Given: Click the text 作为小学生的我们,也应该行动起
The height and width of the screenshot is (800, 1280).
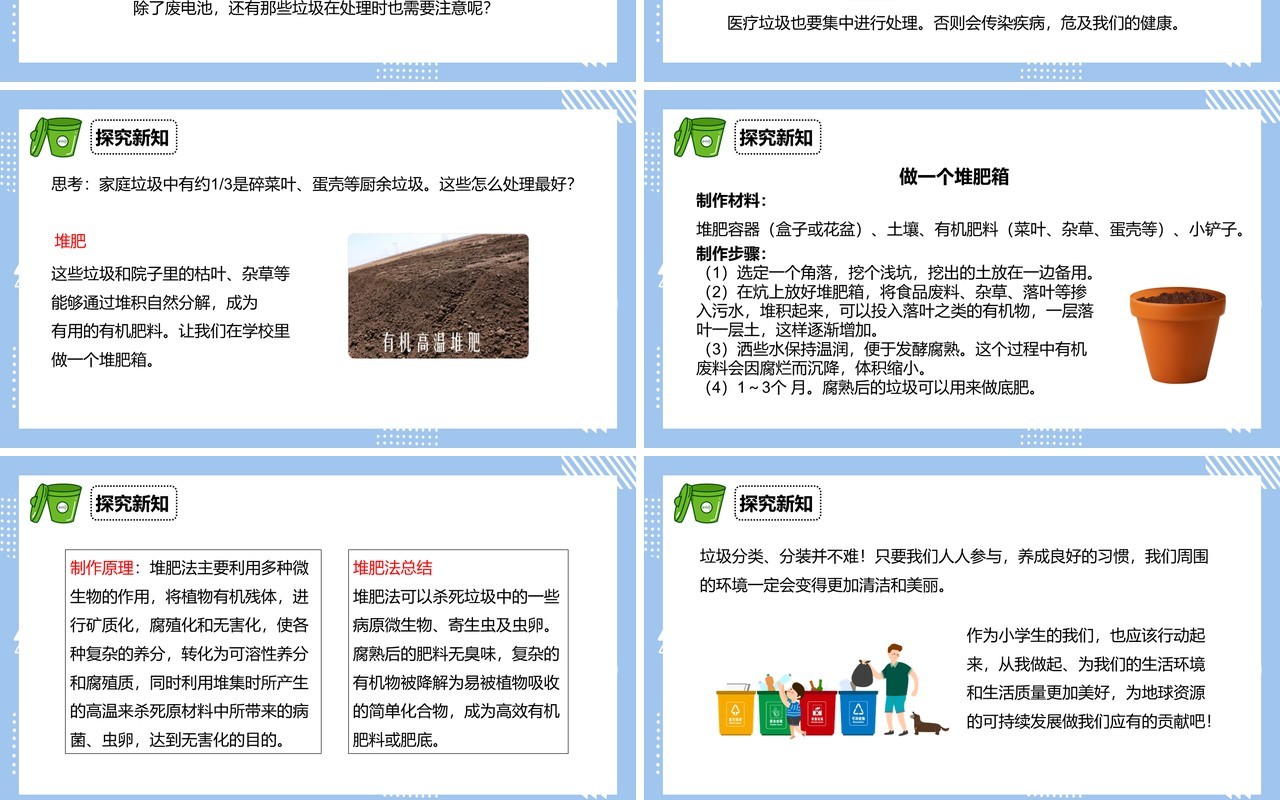Looking at the screenshot, I should (x=1085, y=635).
